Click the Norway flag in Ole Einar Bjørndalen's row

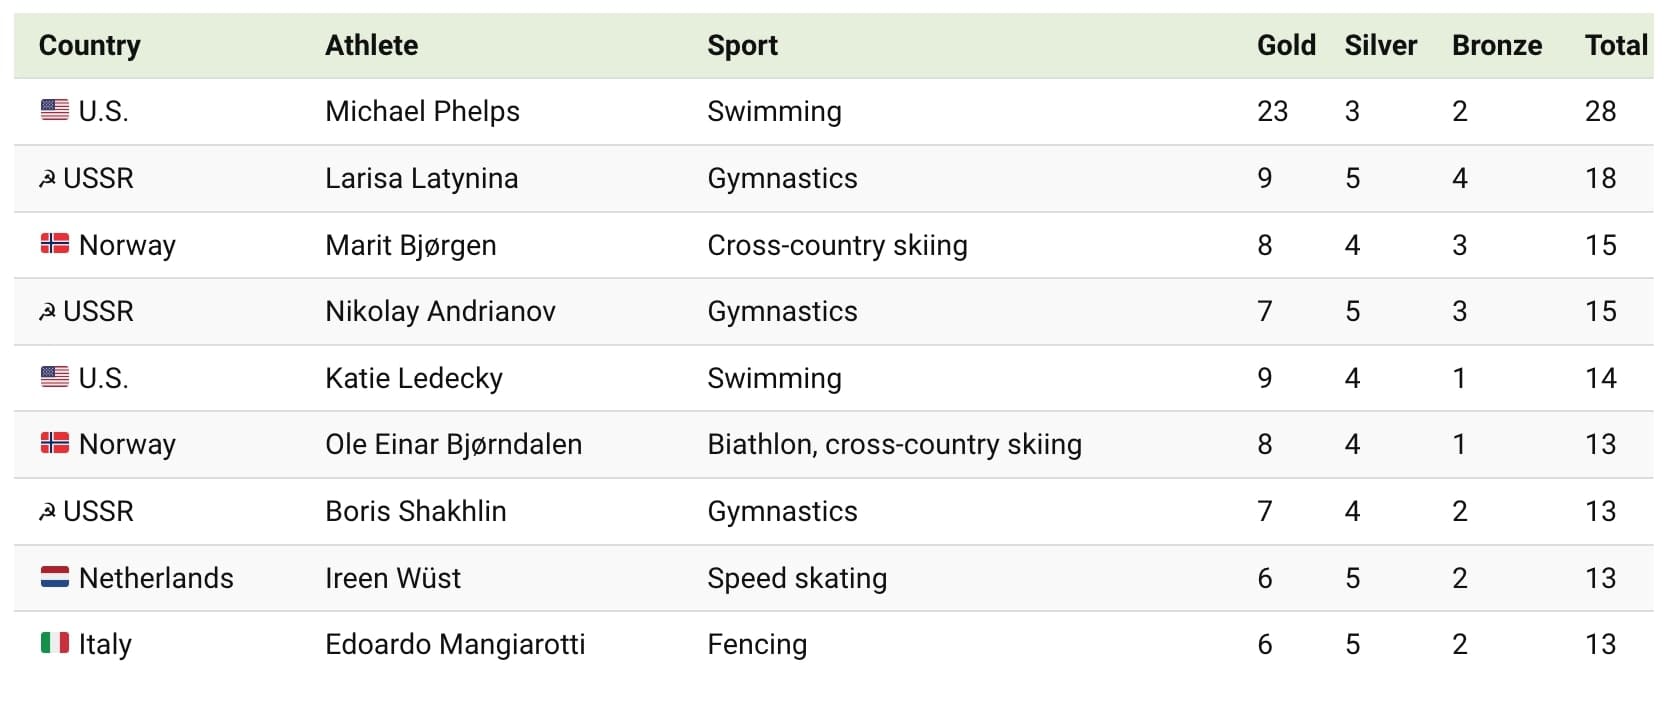pyautogui.click(x=55, y=443)
